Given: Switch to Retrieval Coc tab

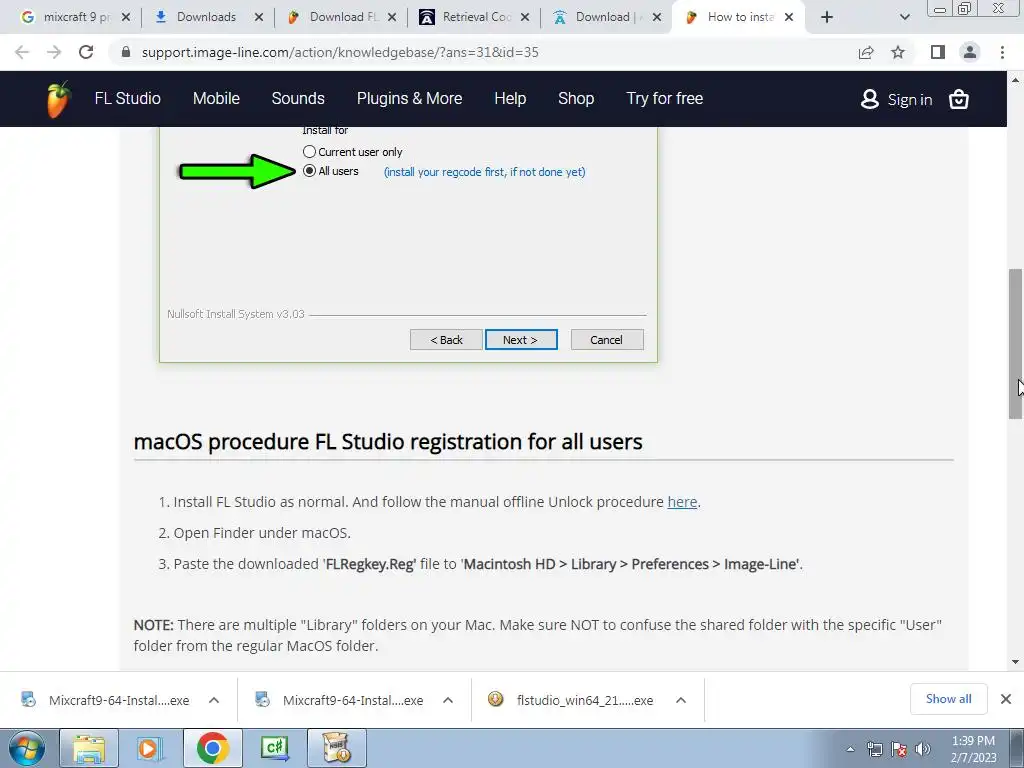Looking at the screenshot, I should 475,17.
